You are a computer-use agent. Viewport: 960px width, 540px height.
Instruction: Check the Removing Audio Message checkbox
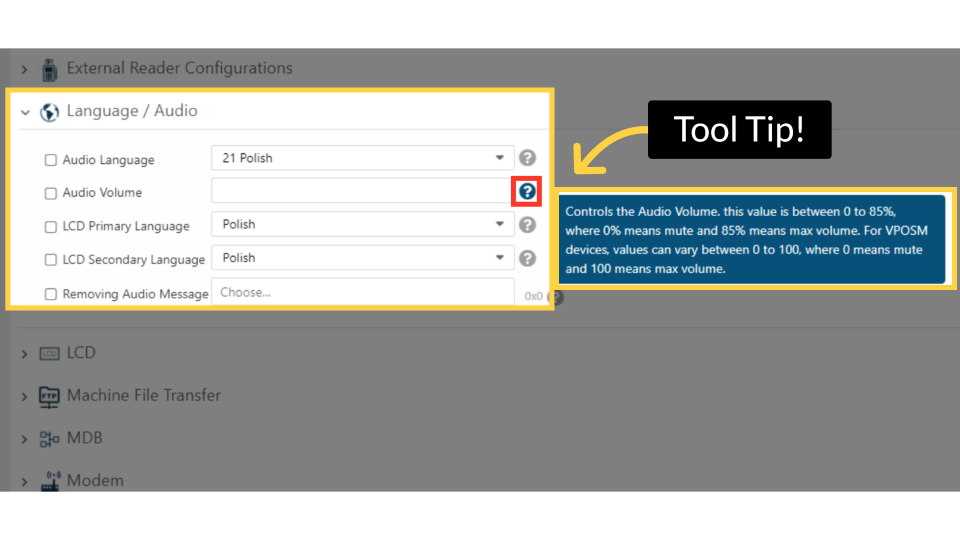click(x=51, y=294)
